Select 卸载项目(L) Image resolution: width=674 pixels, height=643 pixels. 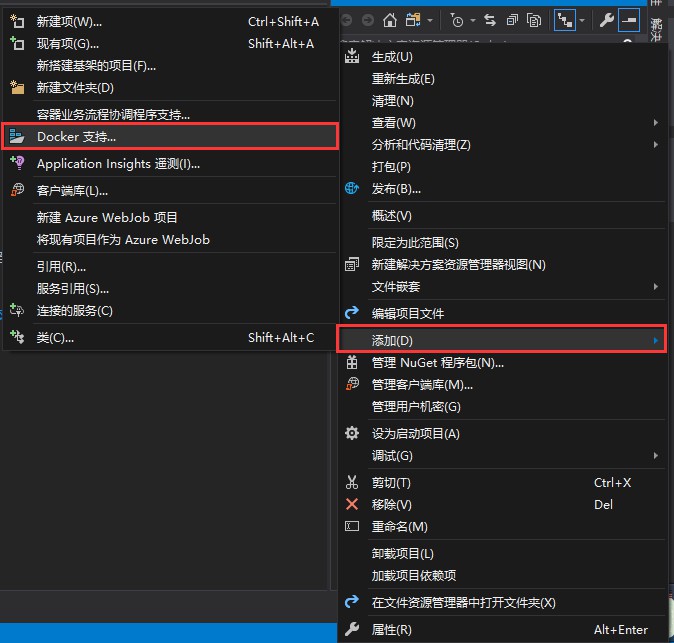pos(503,554)
